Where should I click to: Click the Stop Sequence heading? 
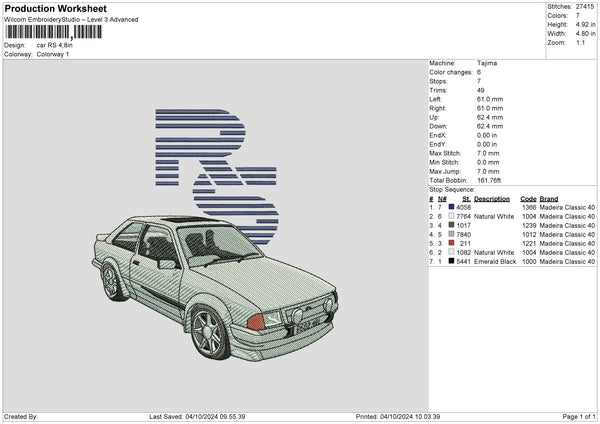click(452, 190)
